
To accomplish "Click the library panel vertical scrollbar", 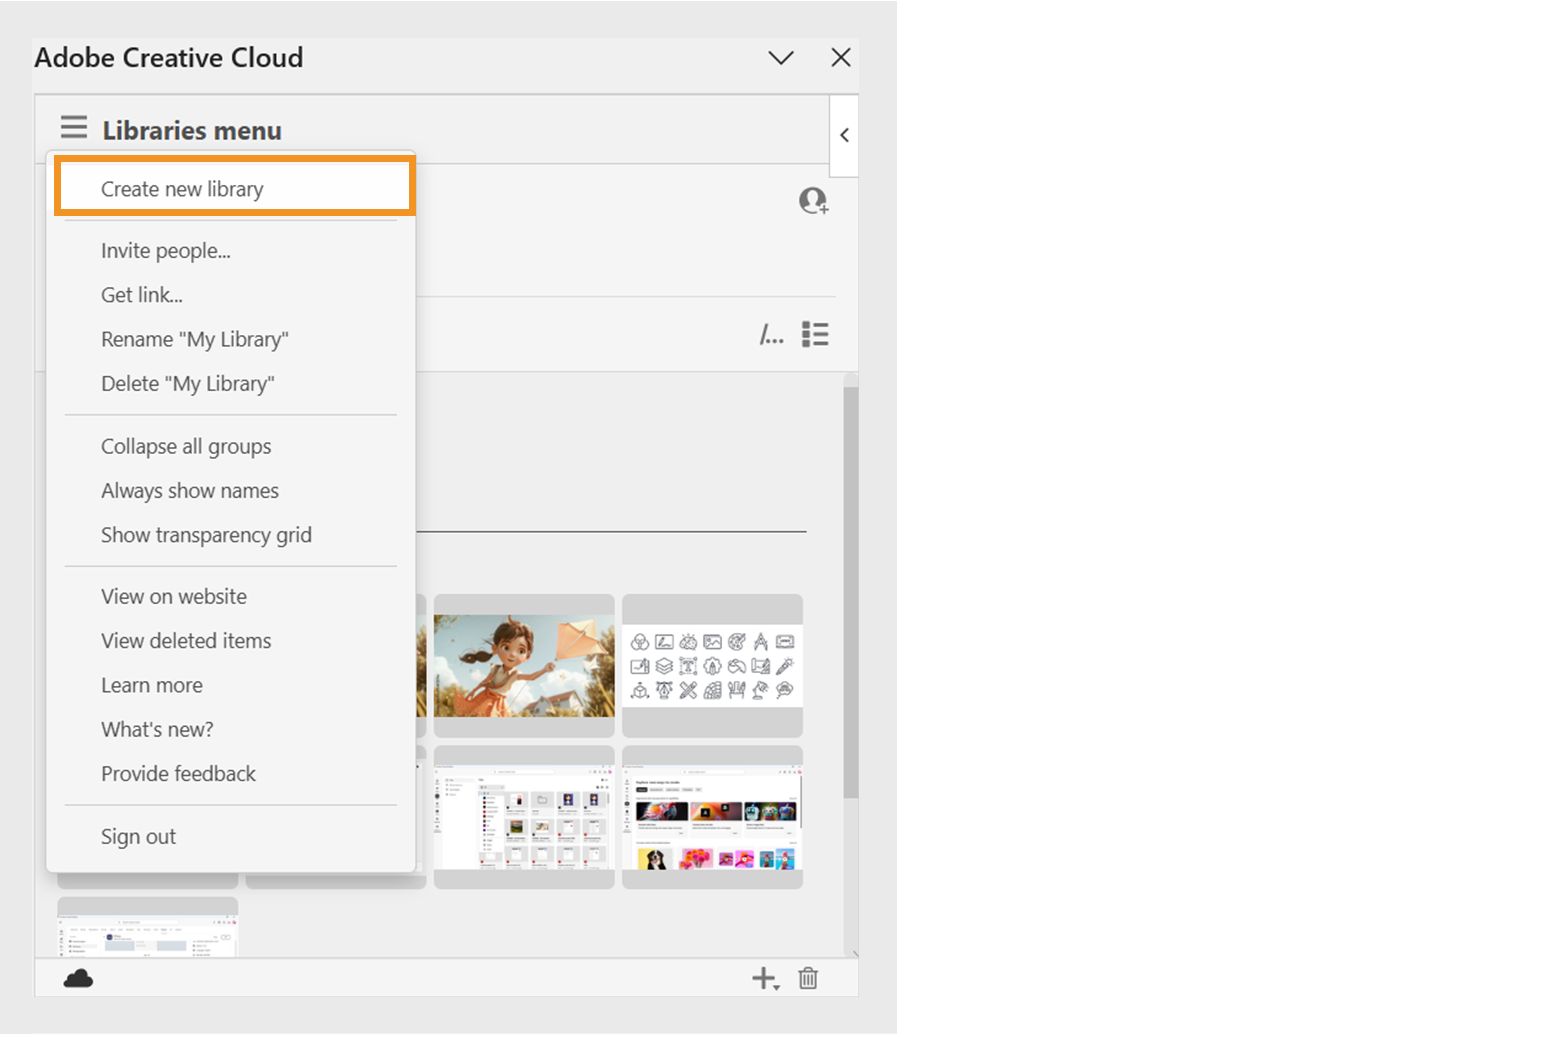I will [x=851, y=592].
